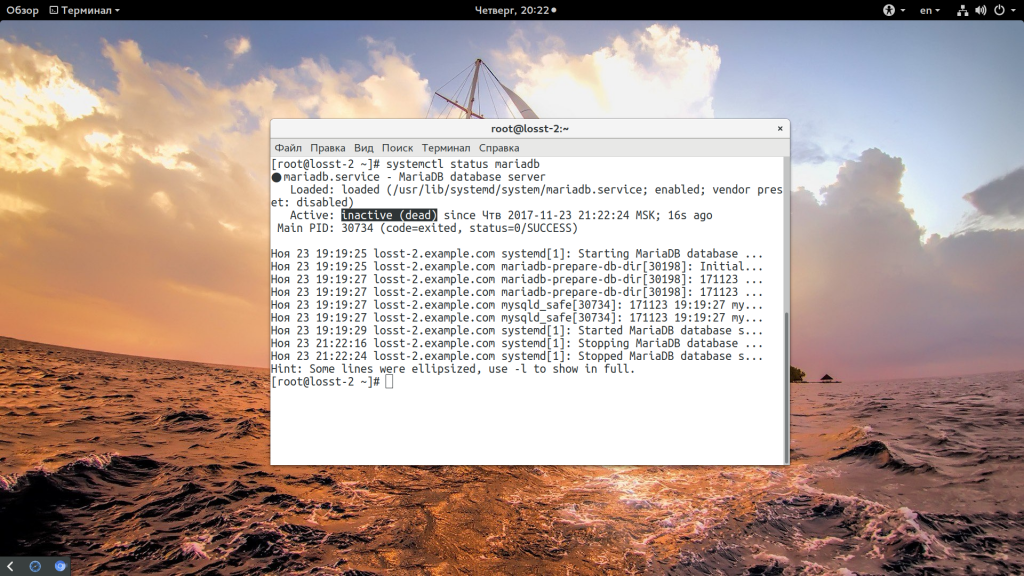Click the wired network status icon
Image resolution: width=1024 pixels, height=576 pixels.
962,10
